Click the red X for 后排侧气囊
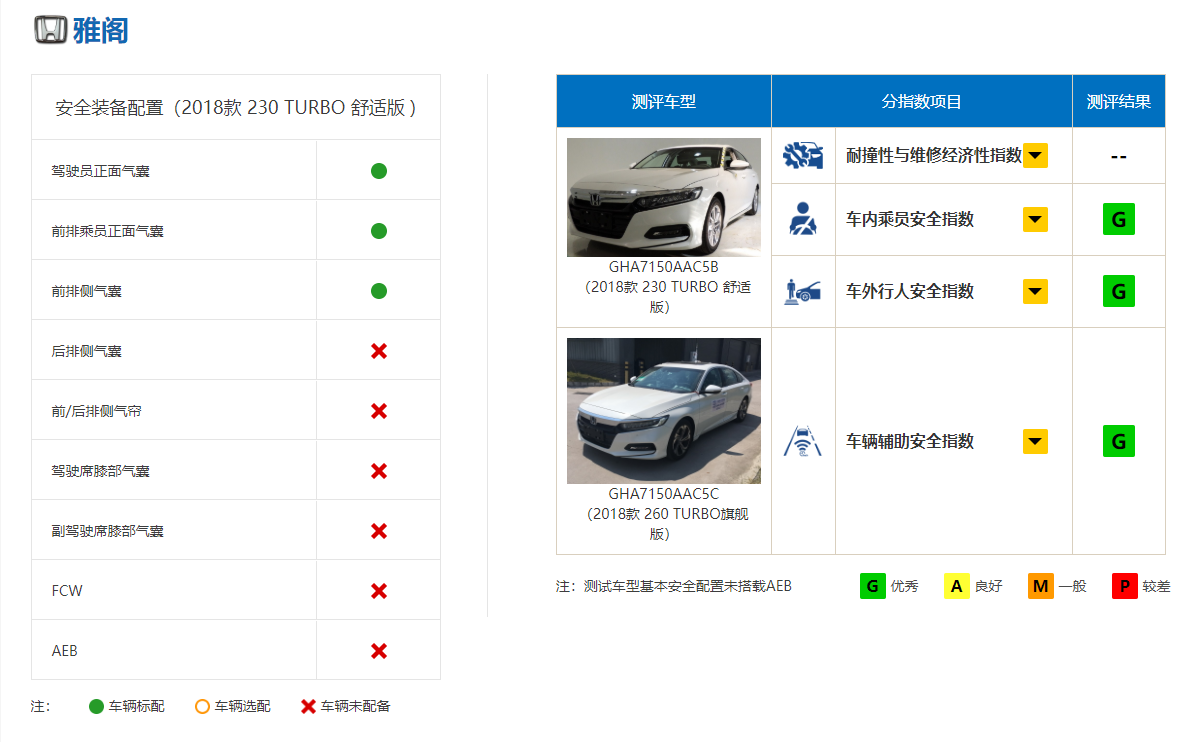This screenshot has width=1199, height=742. click(379, 351)
